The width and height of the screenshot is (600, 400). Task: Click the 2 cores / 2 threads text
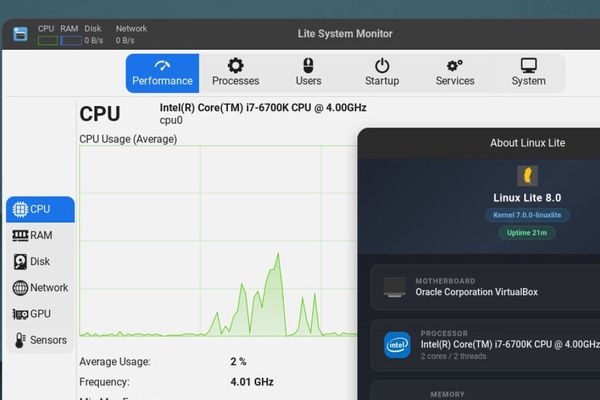(x=453, y=356)
